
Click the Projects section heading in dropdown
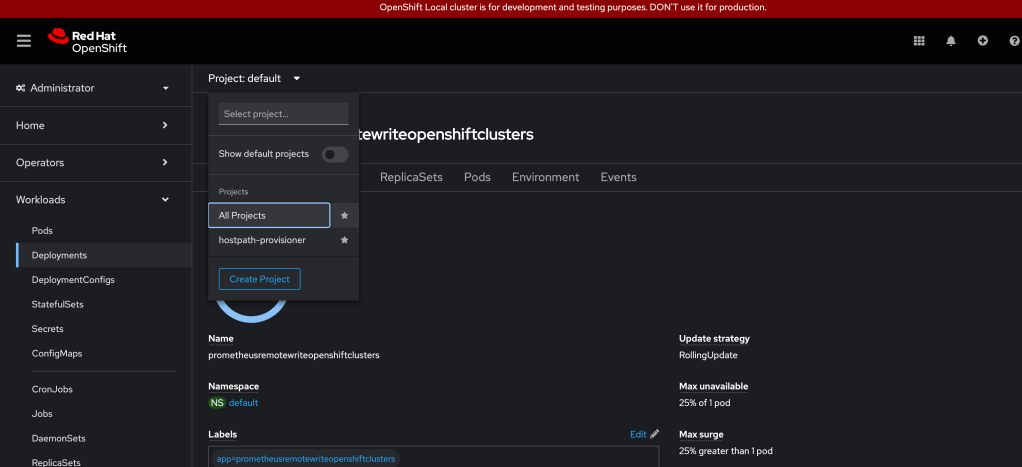tap(233, 192)
